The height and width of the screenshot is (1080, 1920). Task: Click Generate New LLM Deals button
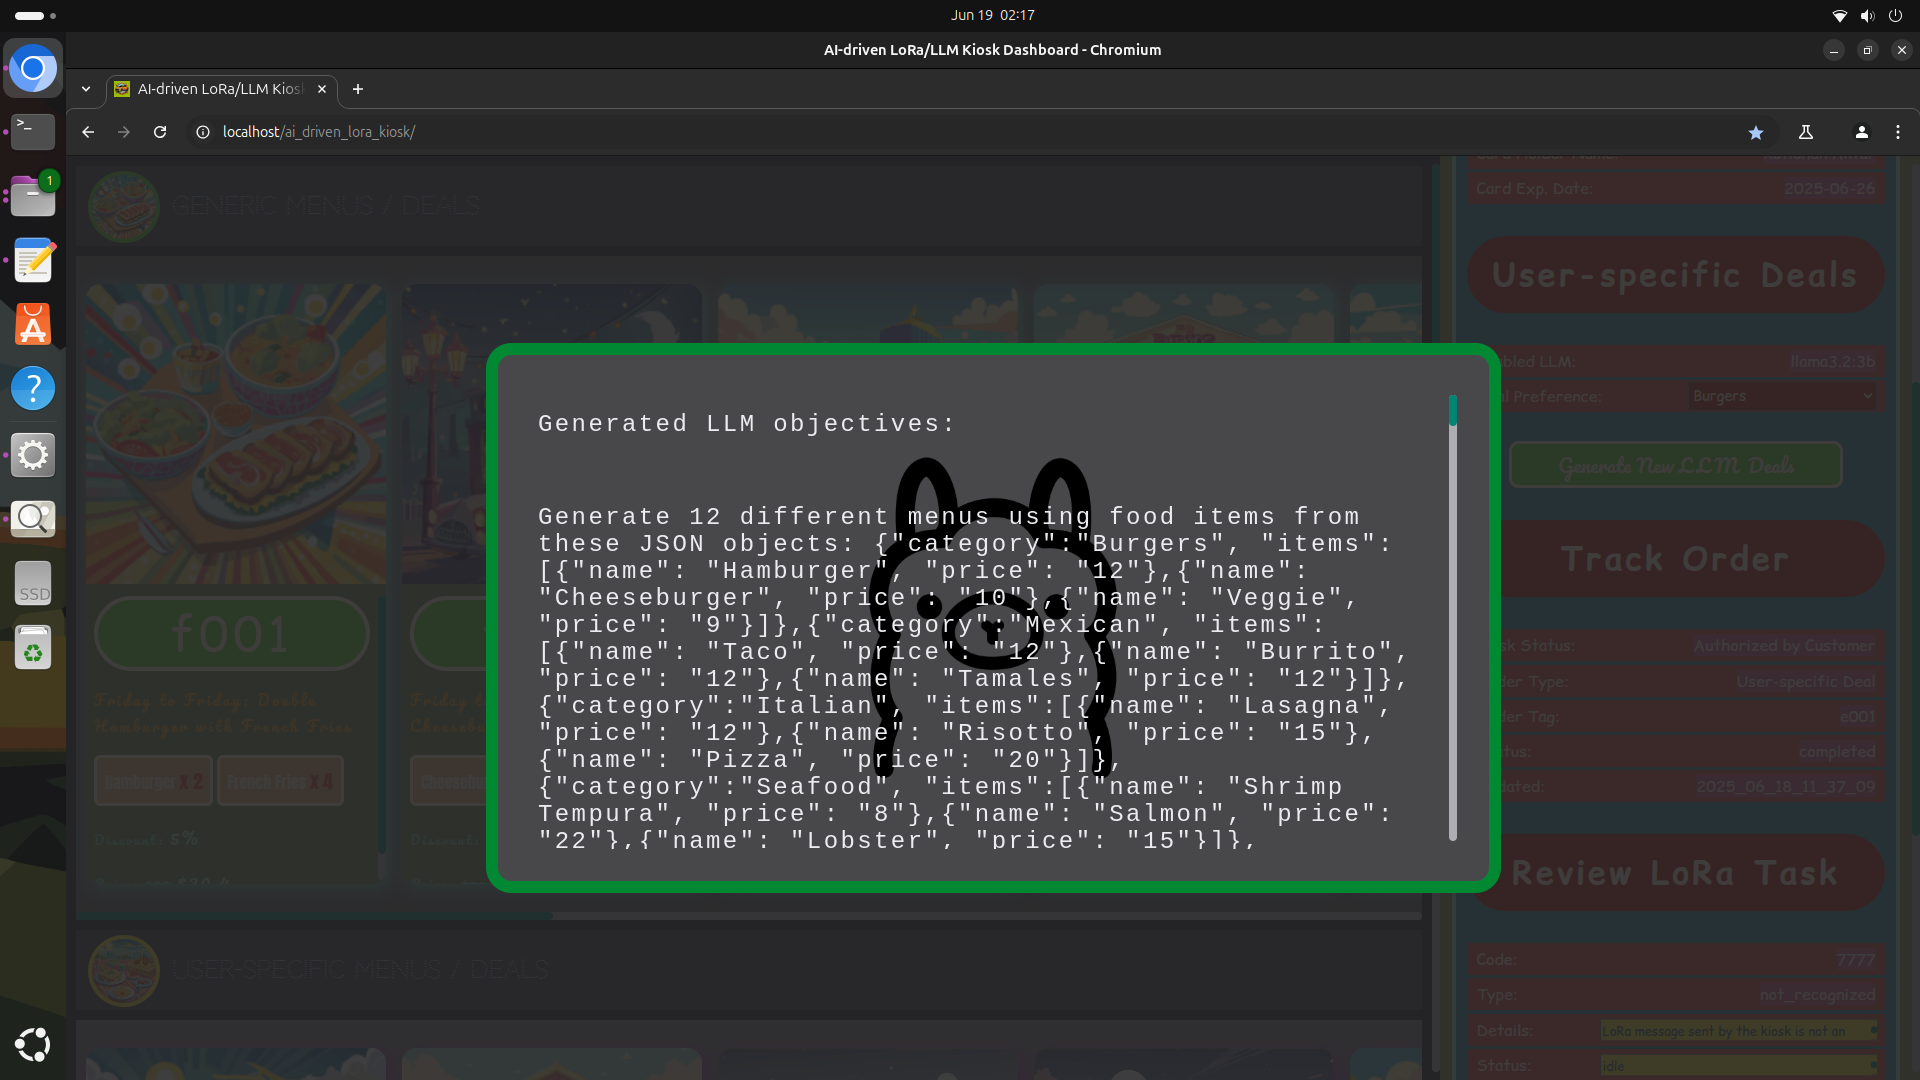[x=1676, y=465]
